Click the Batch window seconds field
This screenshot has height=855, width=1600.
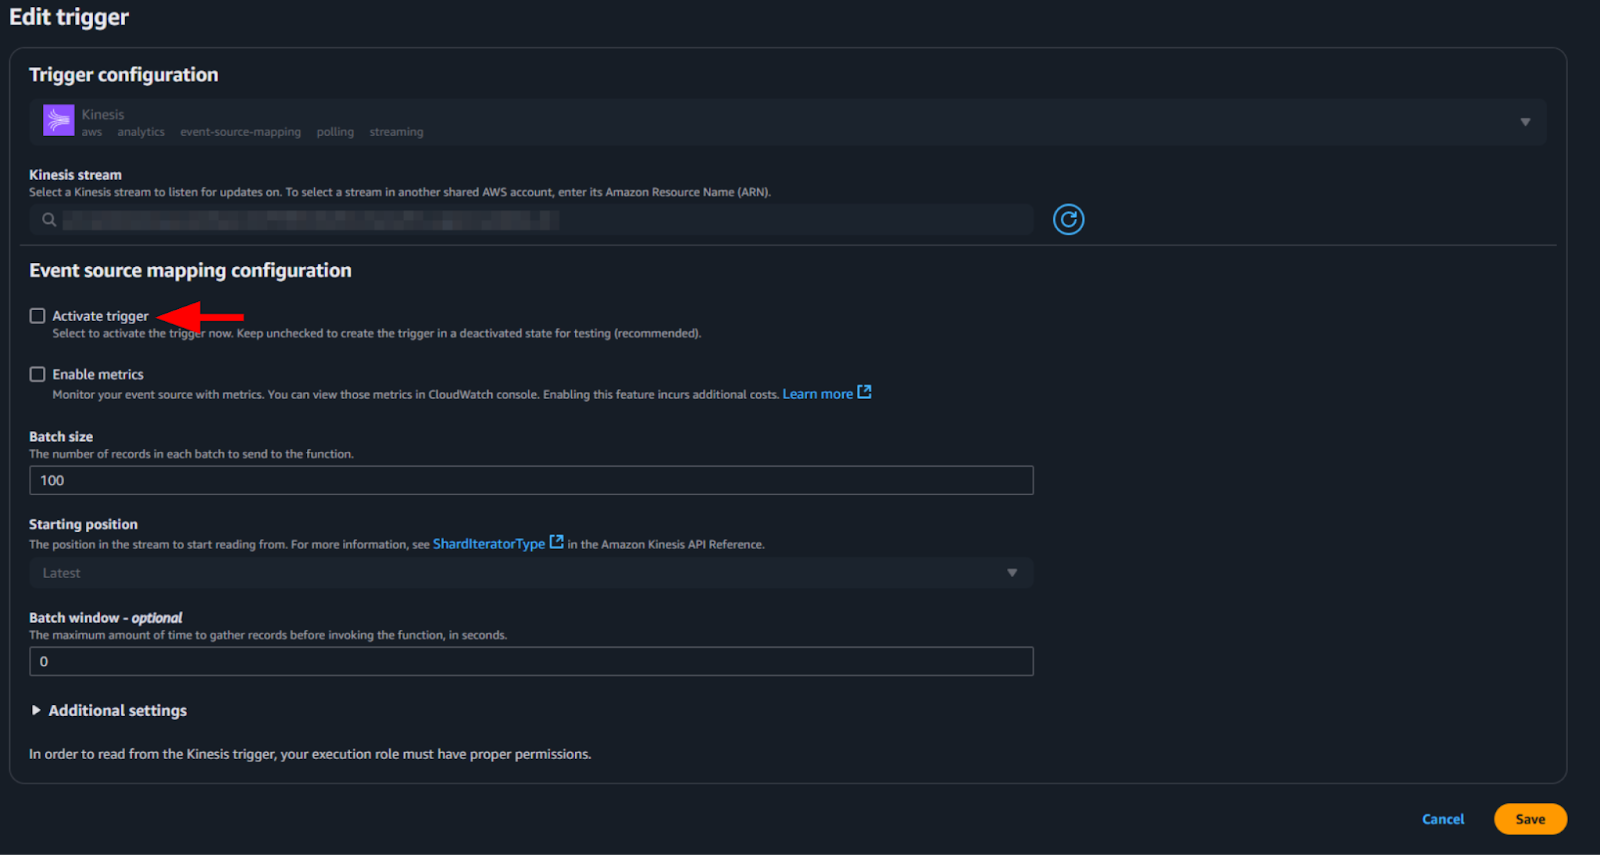click(530, 661)
